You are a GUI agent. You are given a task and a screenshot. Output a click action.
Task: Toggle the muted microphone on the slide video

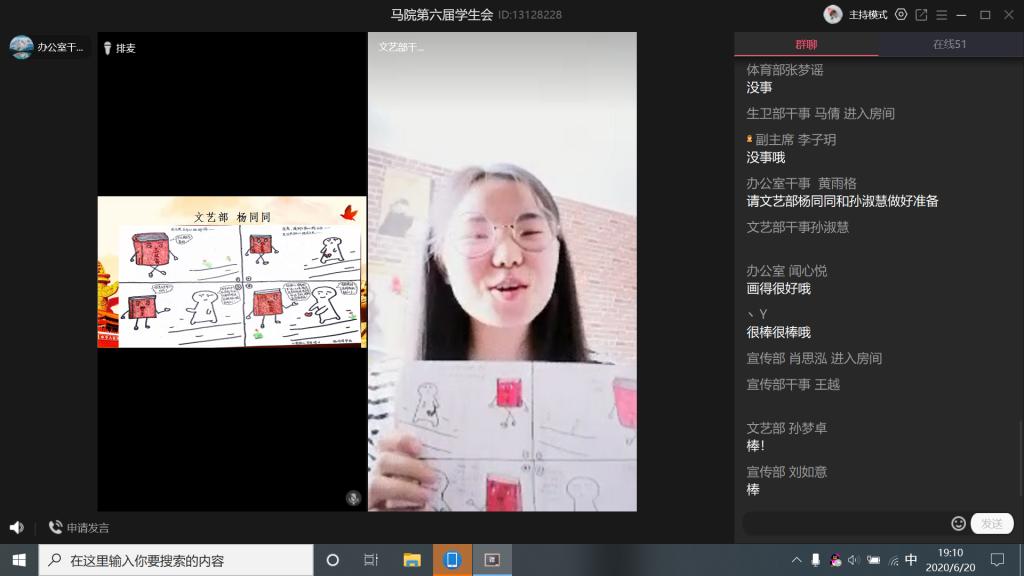coord(353,497)
